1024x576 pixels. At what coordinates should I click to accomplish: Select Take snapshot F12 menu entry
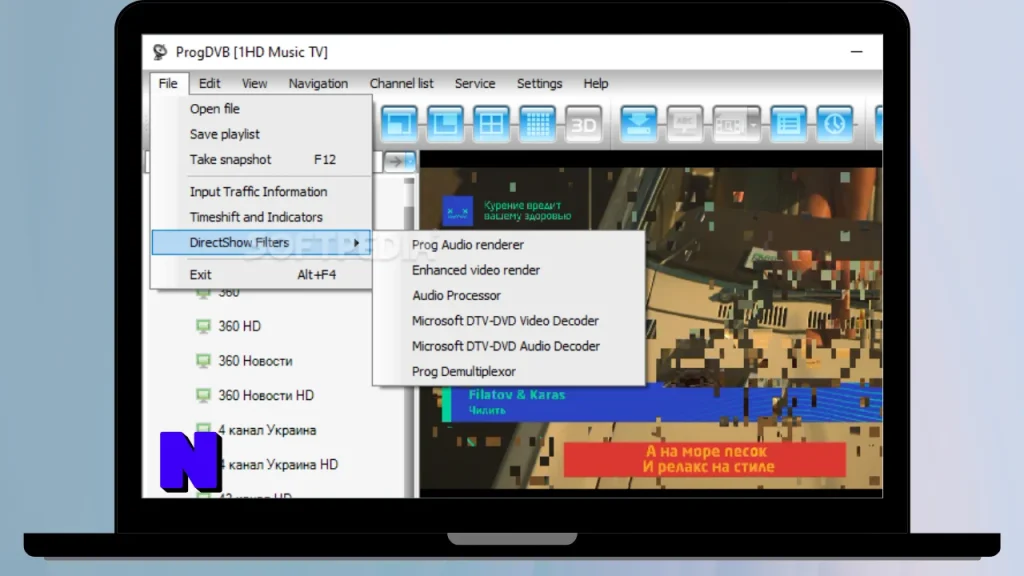(261, 160)
